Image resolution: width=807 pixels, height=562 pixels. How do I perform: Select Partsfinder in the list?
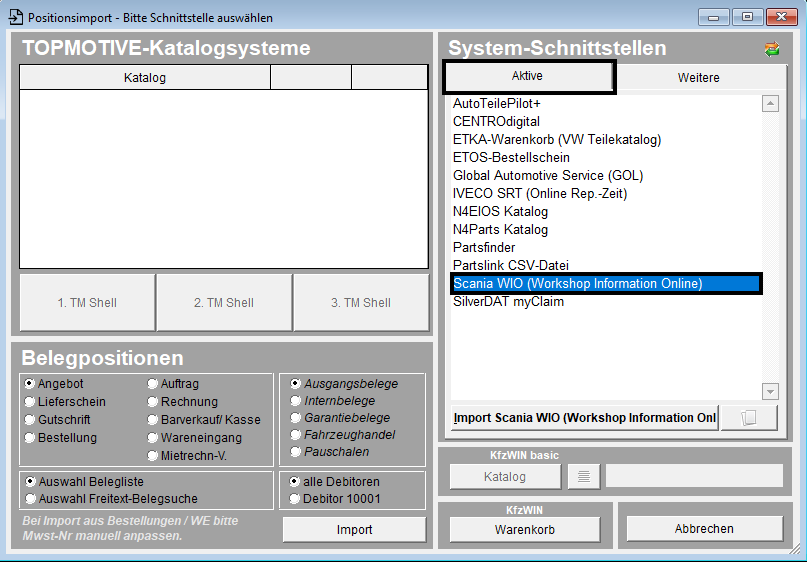click(606, 248)
